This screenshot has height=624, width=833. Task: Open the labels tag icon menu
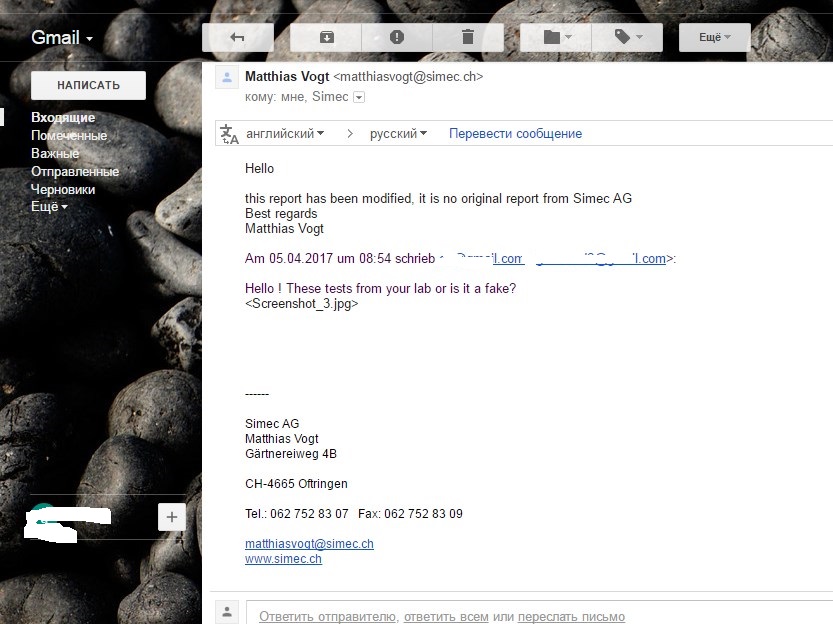point(627,38)
